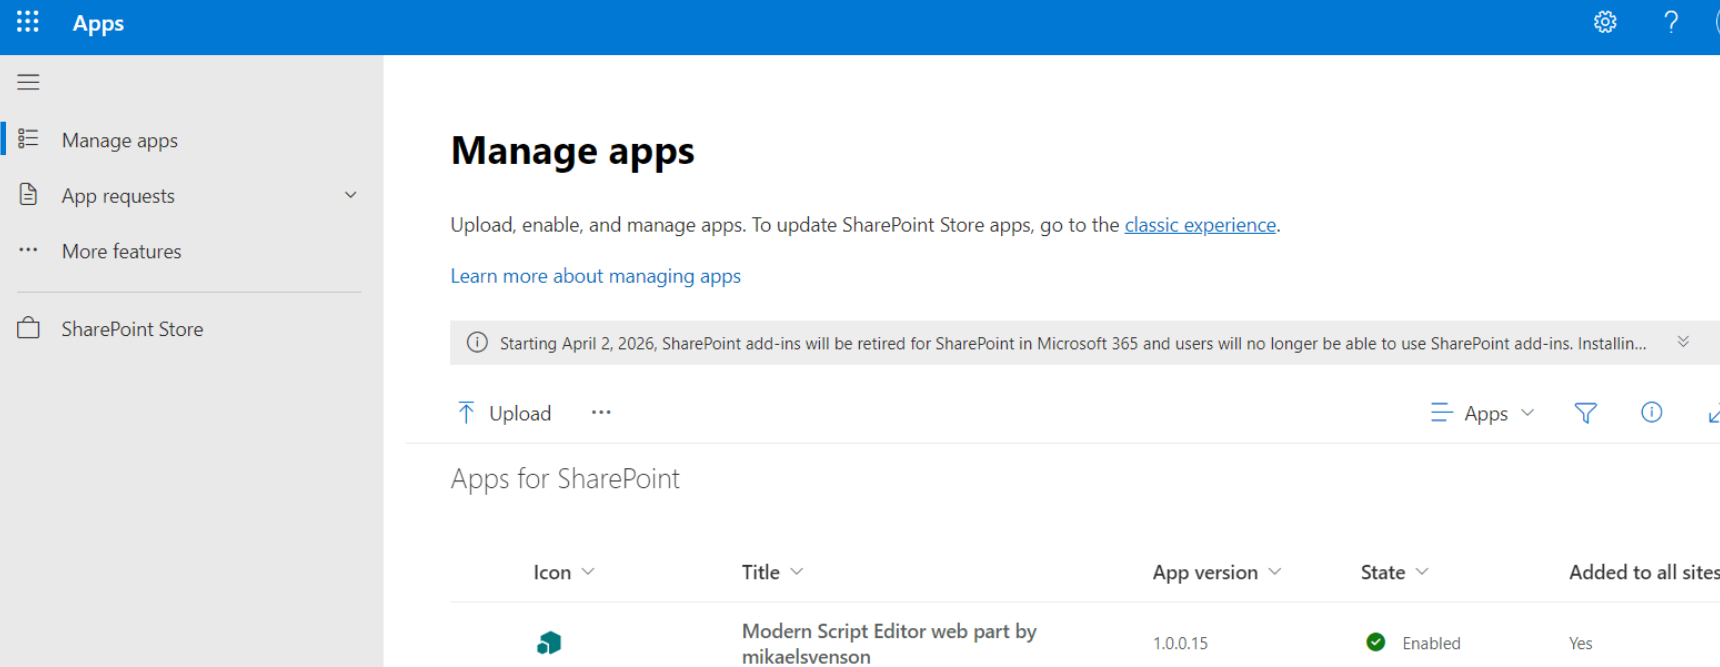Open the classic experience link
The width and height of the screenshot is (1720, 667).
1200,225
